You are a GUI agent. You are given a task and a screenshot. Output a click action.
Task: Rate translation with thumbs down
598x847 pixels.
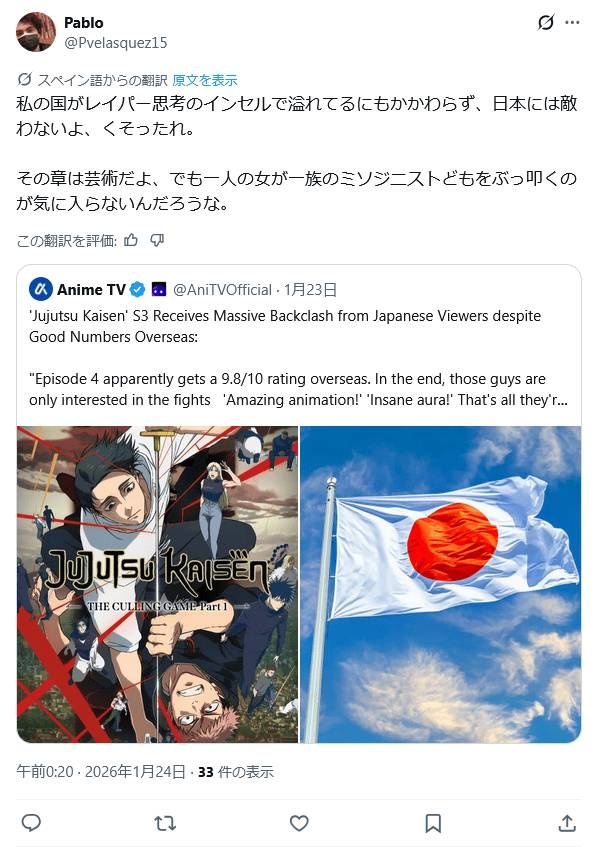pos(157,240)
